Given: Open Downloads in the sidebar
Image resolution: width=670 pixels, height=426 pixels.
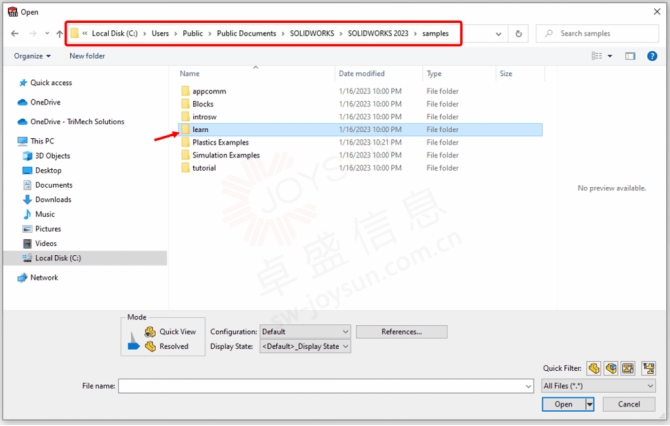Looking at the screenshot, I should click(53, 200).
